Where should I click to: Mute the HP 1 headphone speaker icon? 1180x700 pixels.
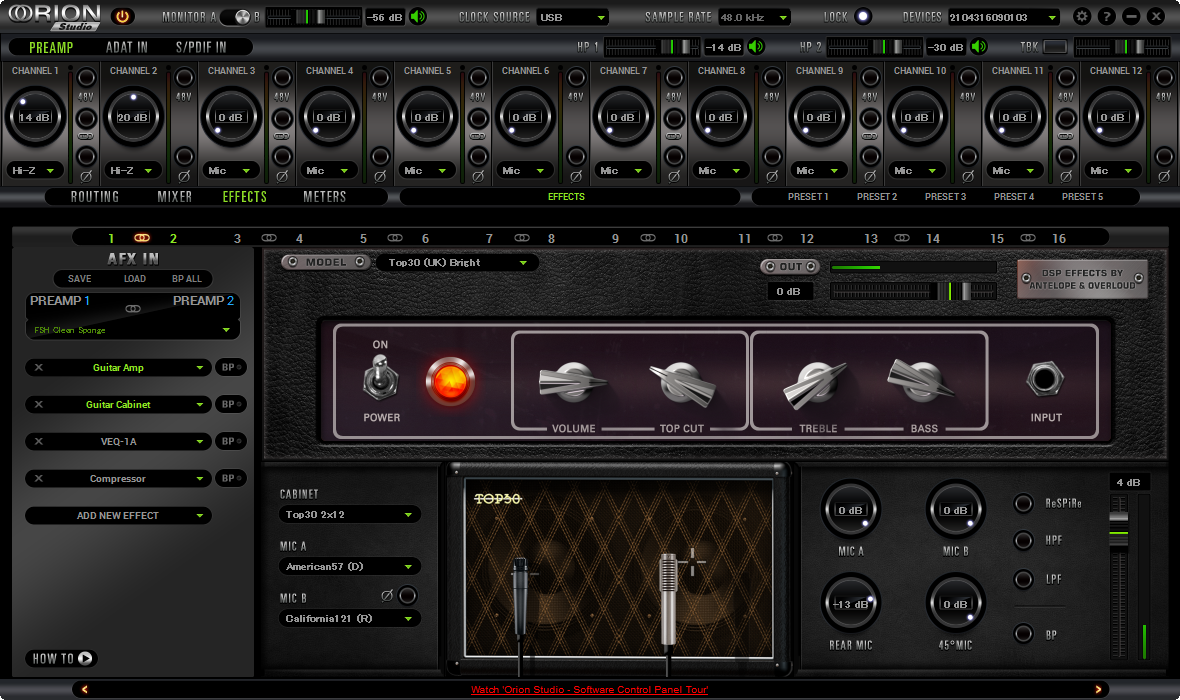(756, 47)
